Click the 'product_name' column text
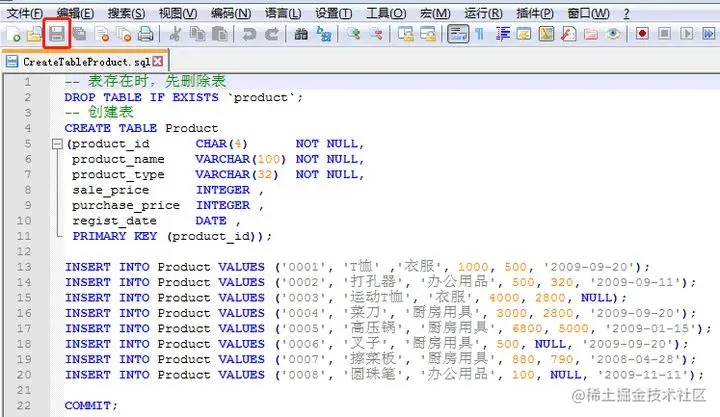720x417 pixels. point(118,159)
